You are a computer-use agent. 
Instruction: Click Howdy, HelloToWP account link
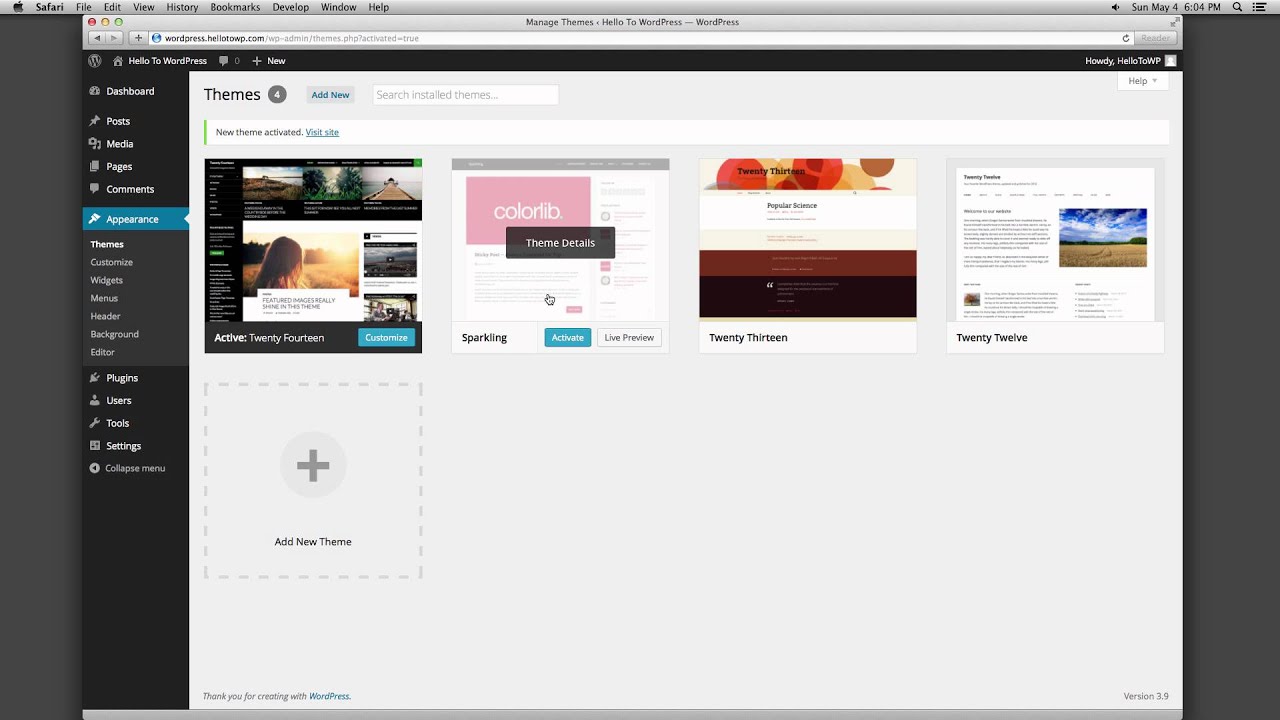(x=1124, y=61)
